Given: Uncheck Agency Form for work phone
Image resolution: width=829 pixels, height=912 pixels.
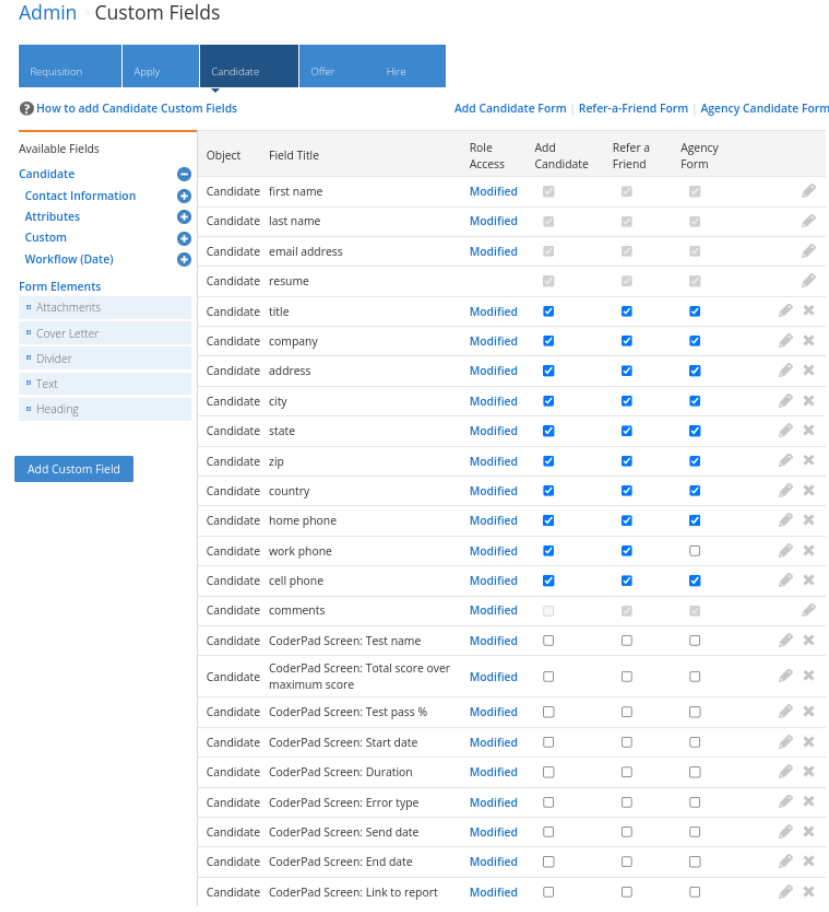Looking at the screenshot, I should coord(694,550).
